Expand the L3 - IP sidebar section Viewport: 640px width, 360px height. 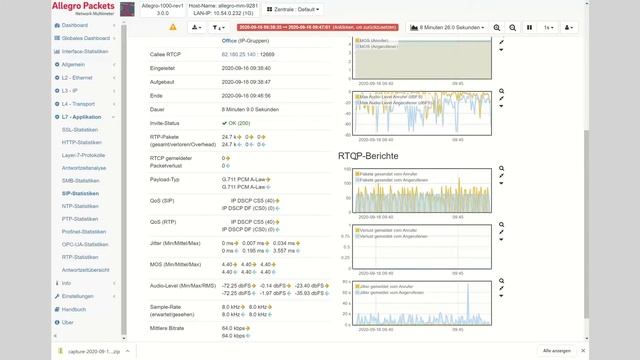[x=69, y=91]
